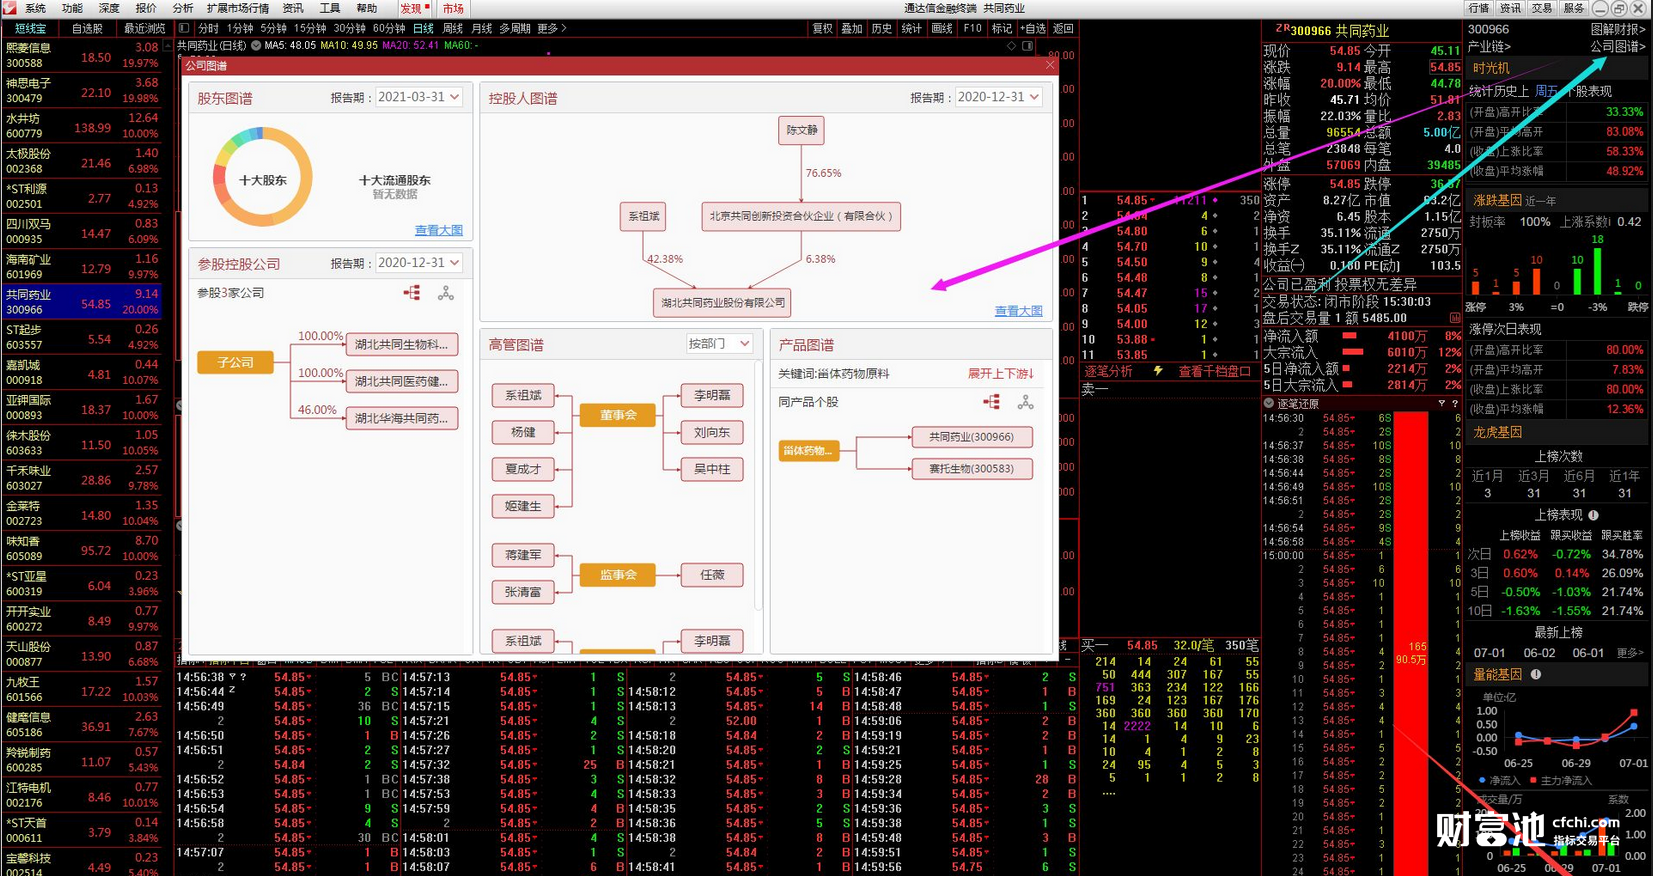Click the 十大股东 donut chart

(262, 178)
